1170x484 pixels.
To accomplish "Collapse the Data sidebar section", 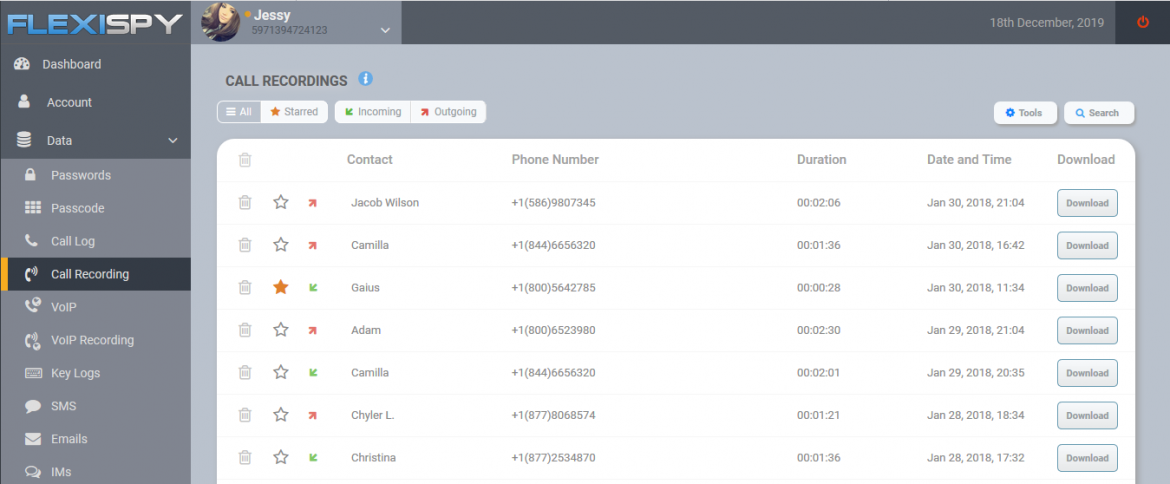I will point(172,140).
